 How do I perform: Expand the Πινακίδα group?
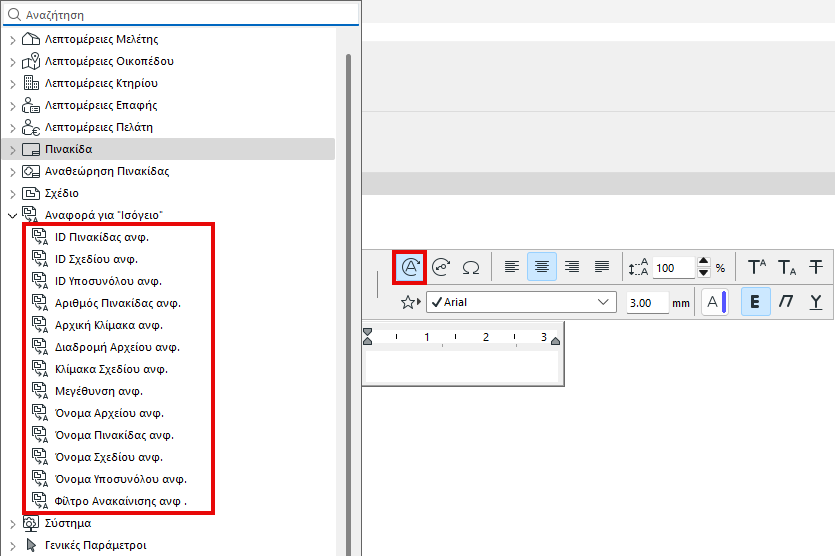[13, 150]
